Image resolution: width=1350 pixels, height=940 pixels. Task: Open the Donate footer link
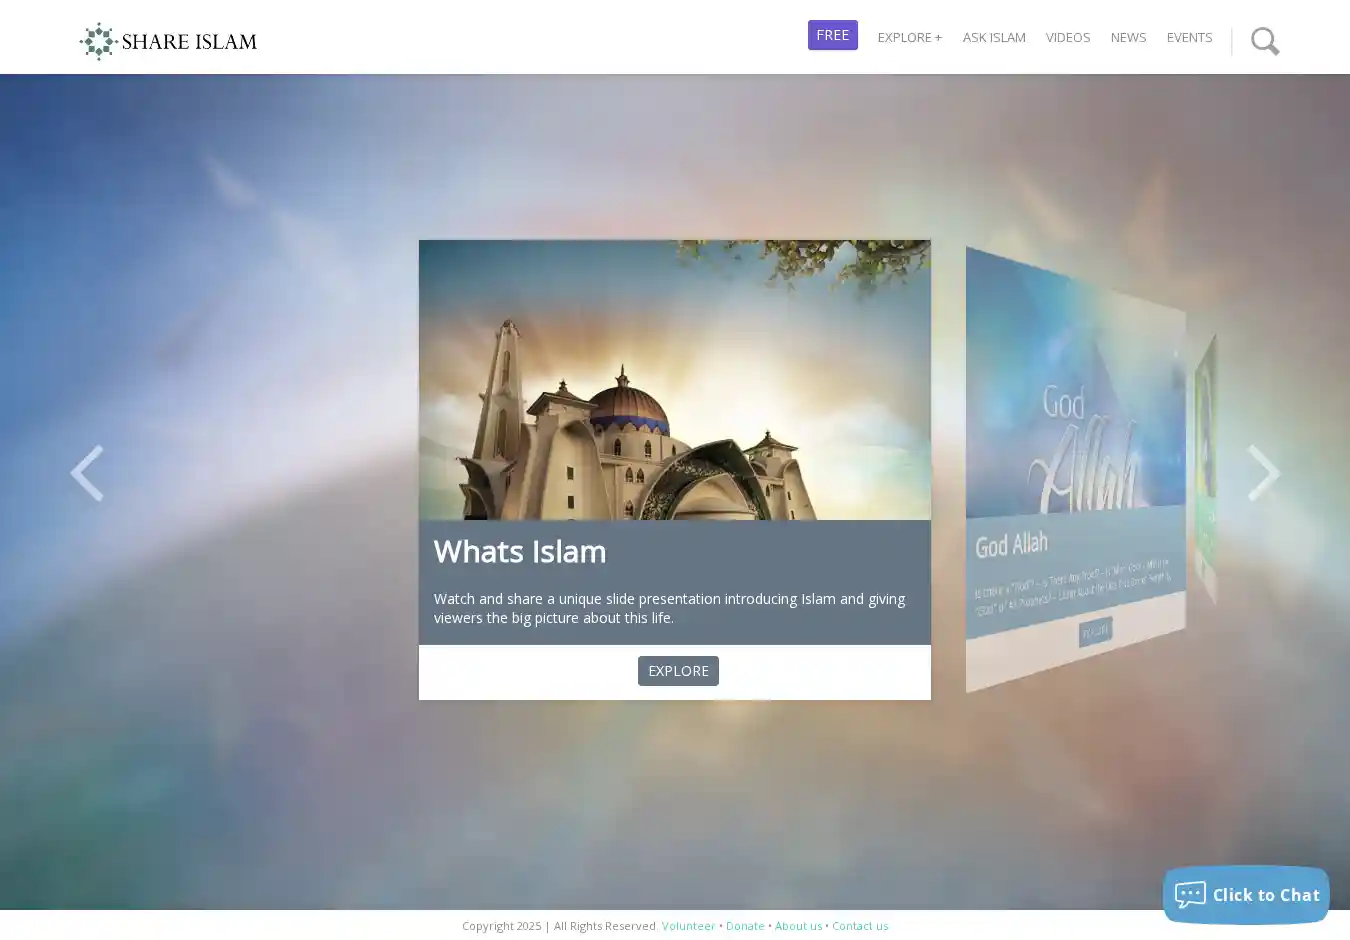click(x=745, y=926)
